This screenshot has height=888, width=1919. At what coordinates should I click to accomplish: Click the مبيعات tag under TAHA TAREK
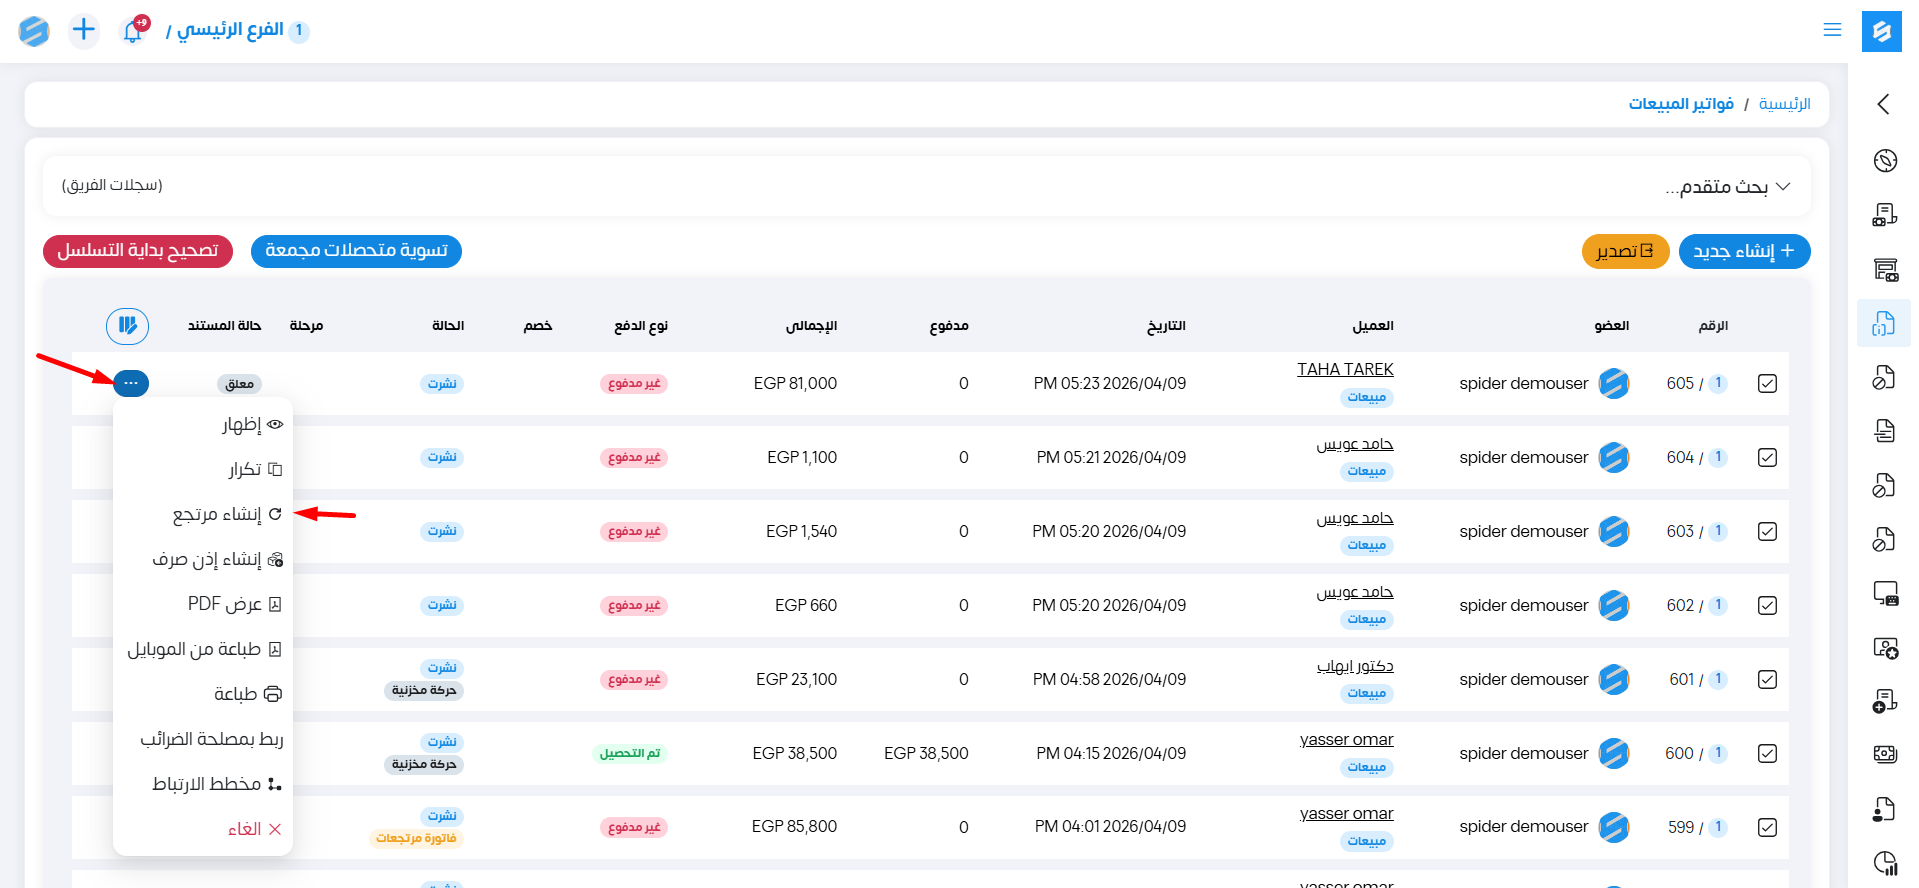(x=1366, y=398)
